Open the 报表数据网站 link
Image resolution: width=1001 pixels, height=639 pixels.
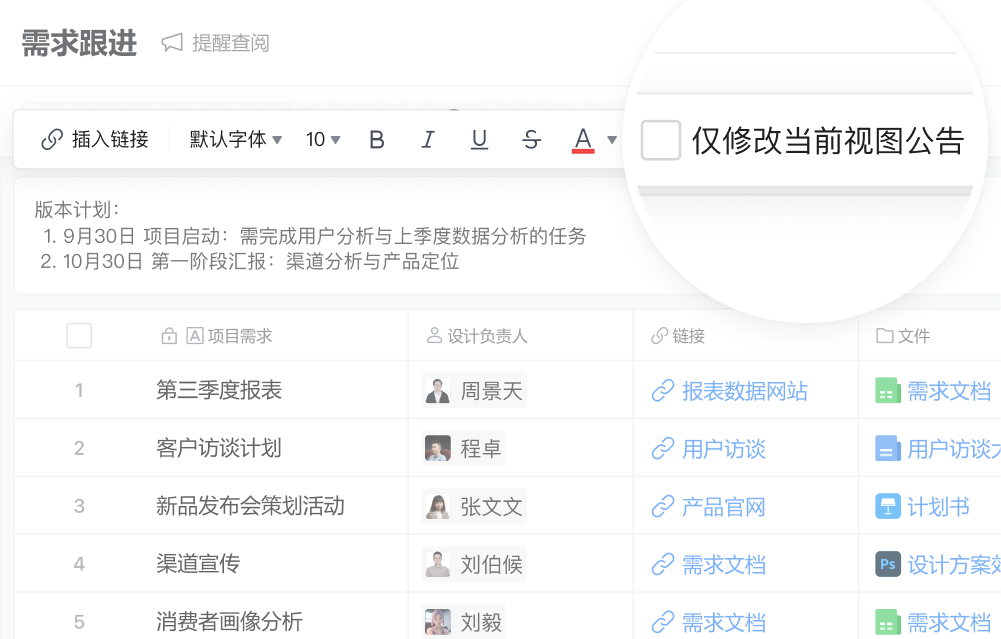click(744, 391)
